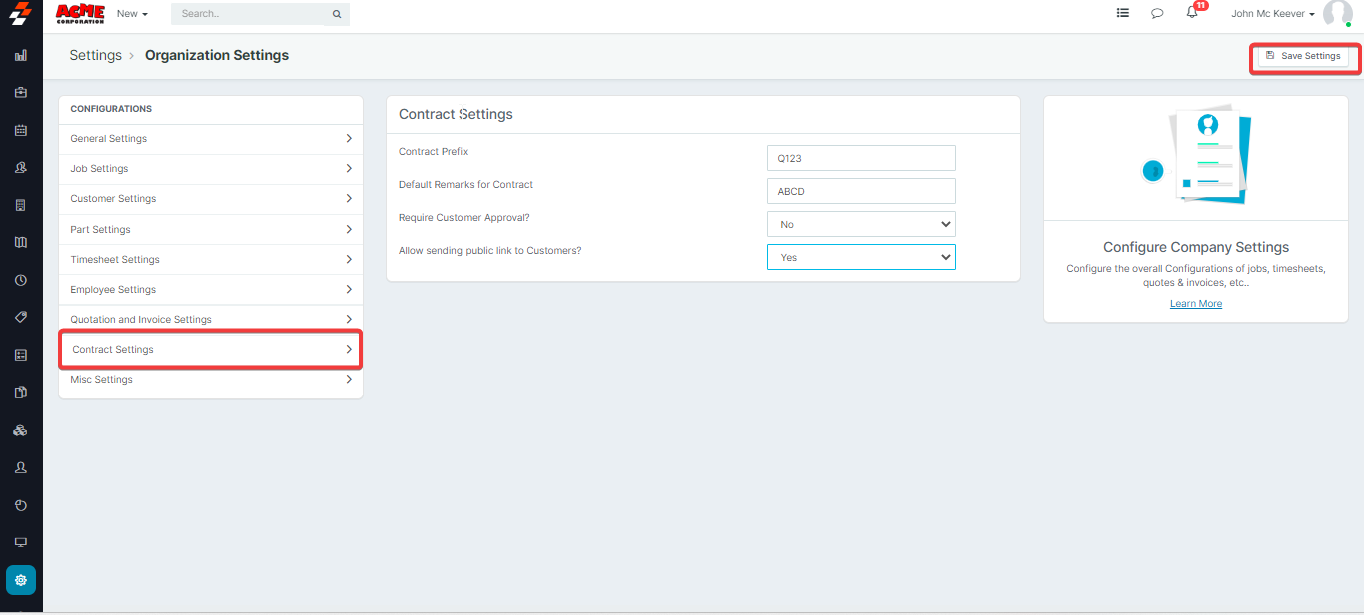1364x615 pixels.
Task: Click the Contract Prefix input field
Action: pos(861,158)
